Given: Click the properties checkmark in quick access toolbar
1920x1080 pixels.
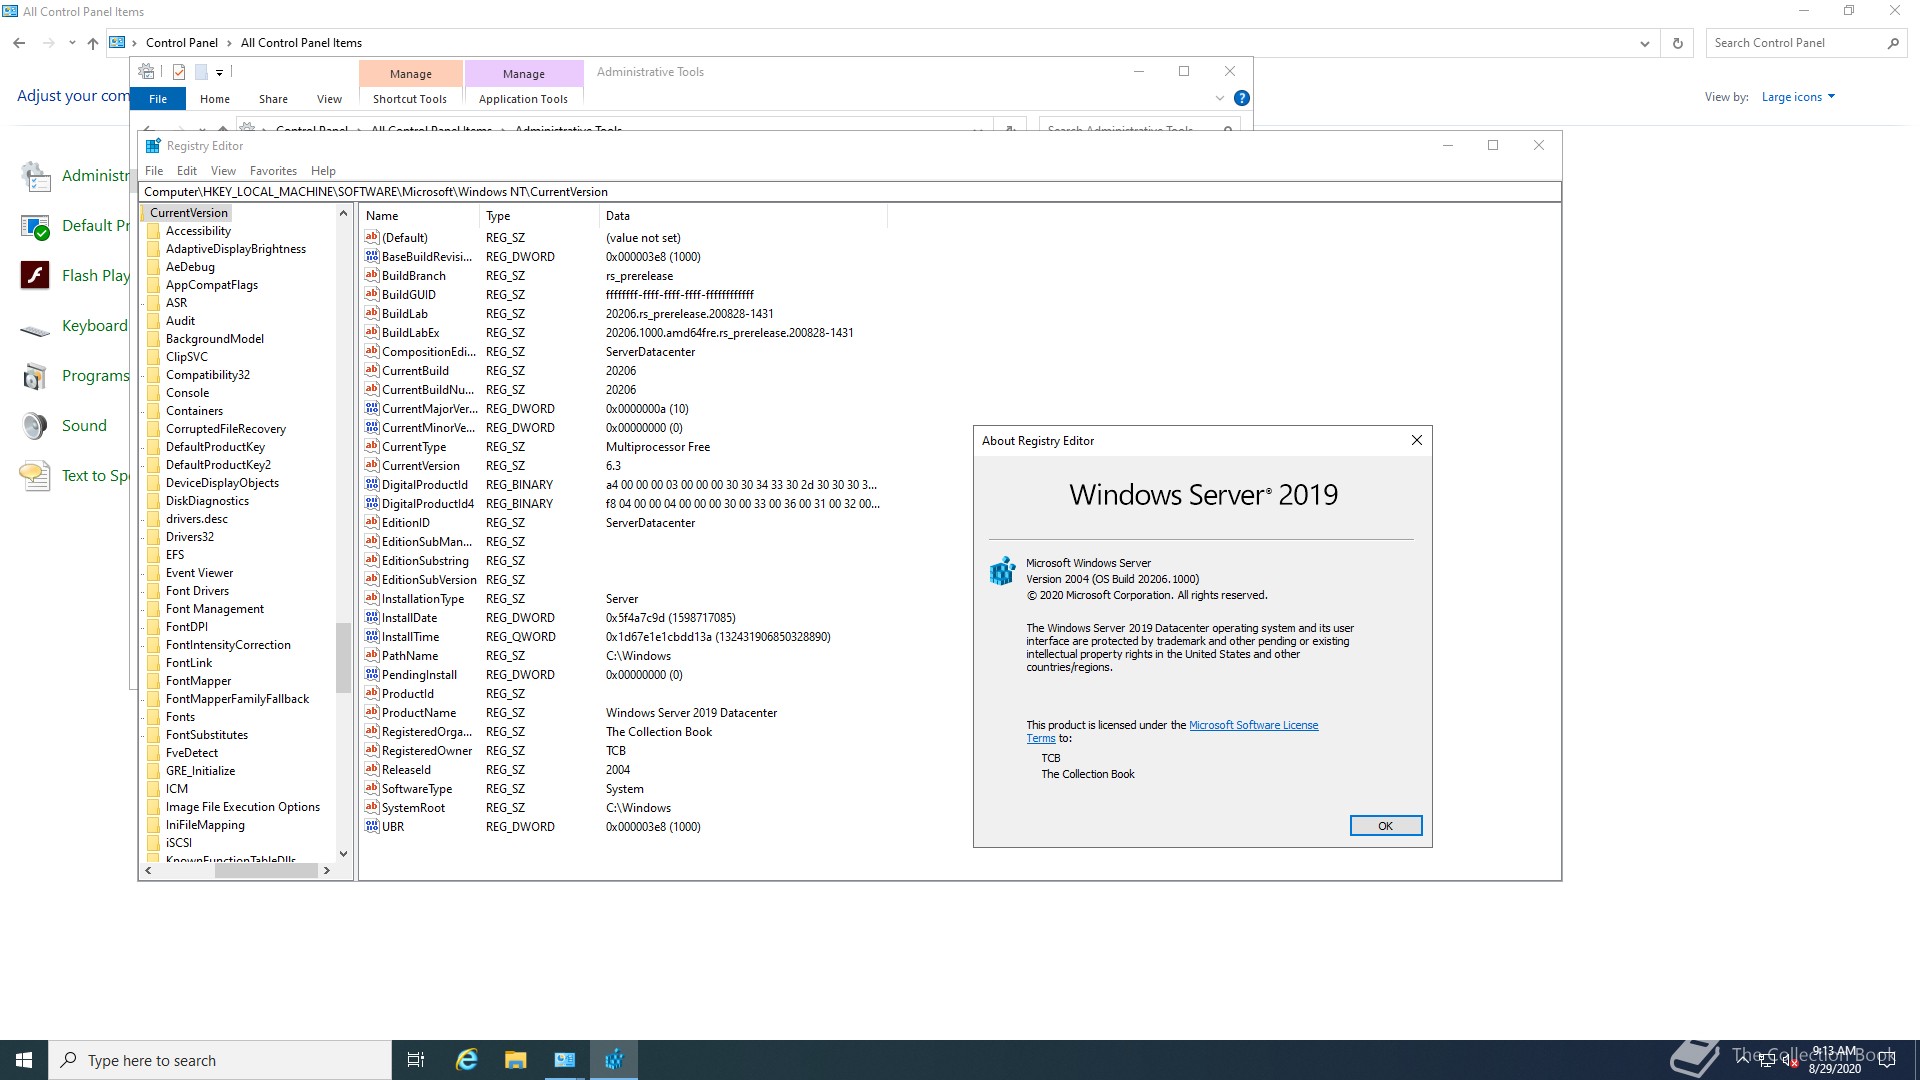Looking at the screenshot, I should click(179, 72).
